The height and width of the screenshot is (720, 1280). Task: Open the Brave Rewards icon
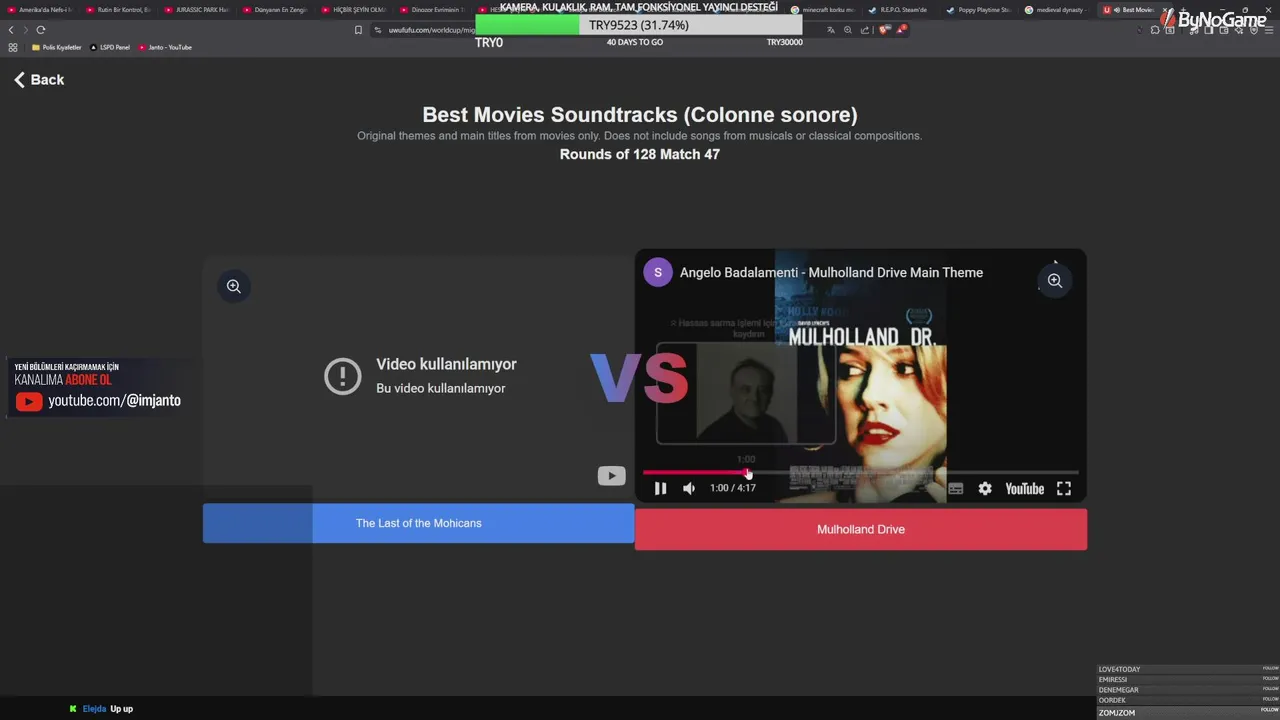click(901, 30)
